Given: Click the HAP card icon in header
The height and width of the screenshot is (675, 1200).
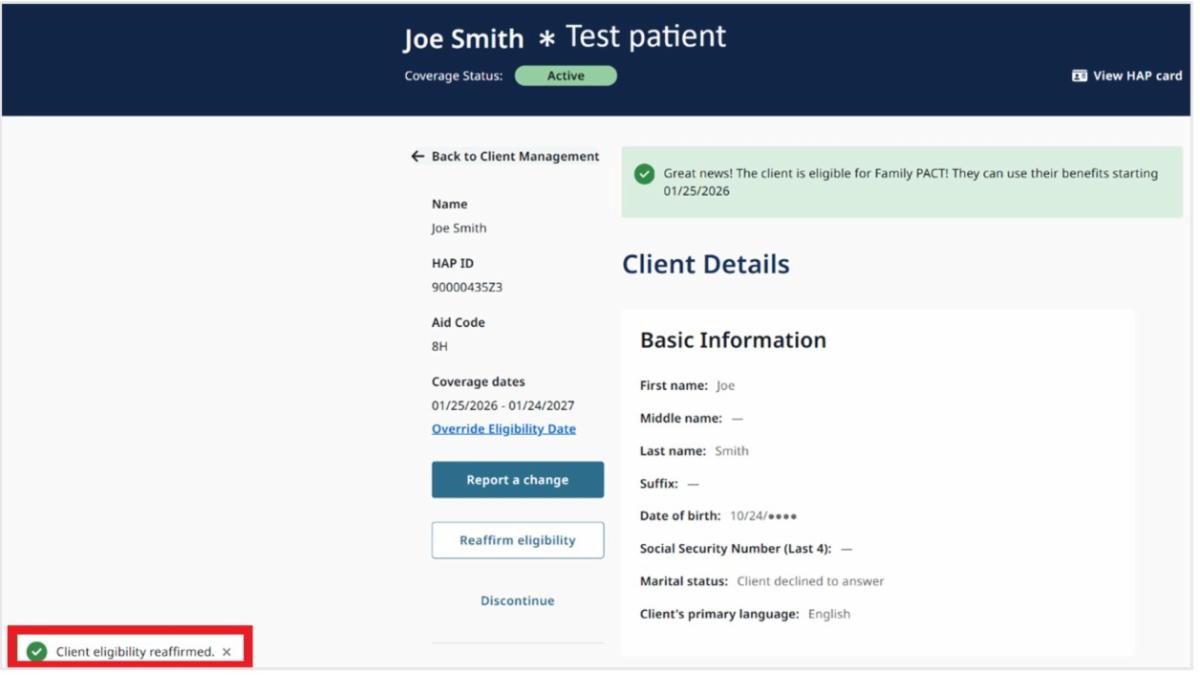Looking at the screenshot, I should point(1079,76).
